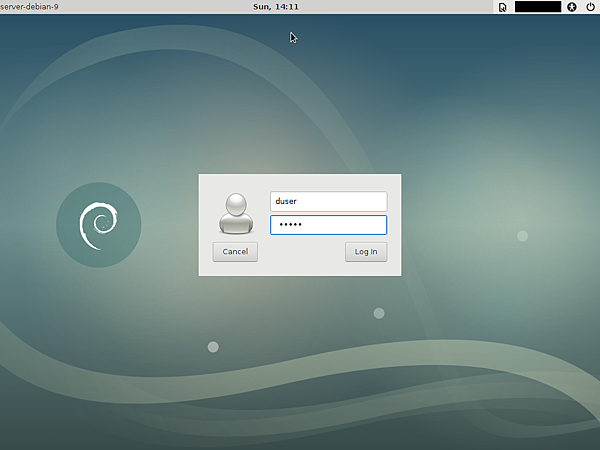
Task: Open the clock showing Sun, 14:11
Action: 277,7
